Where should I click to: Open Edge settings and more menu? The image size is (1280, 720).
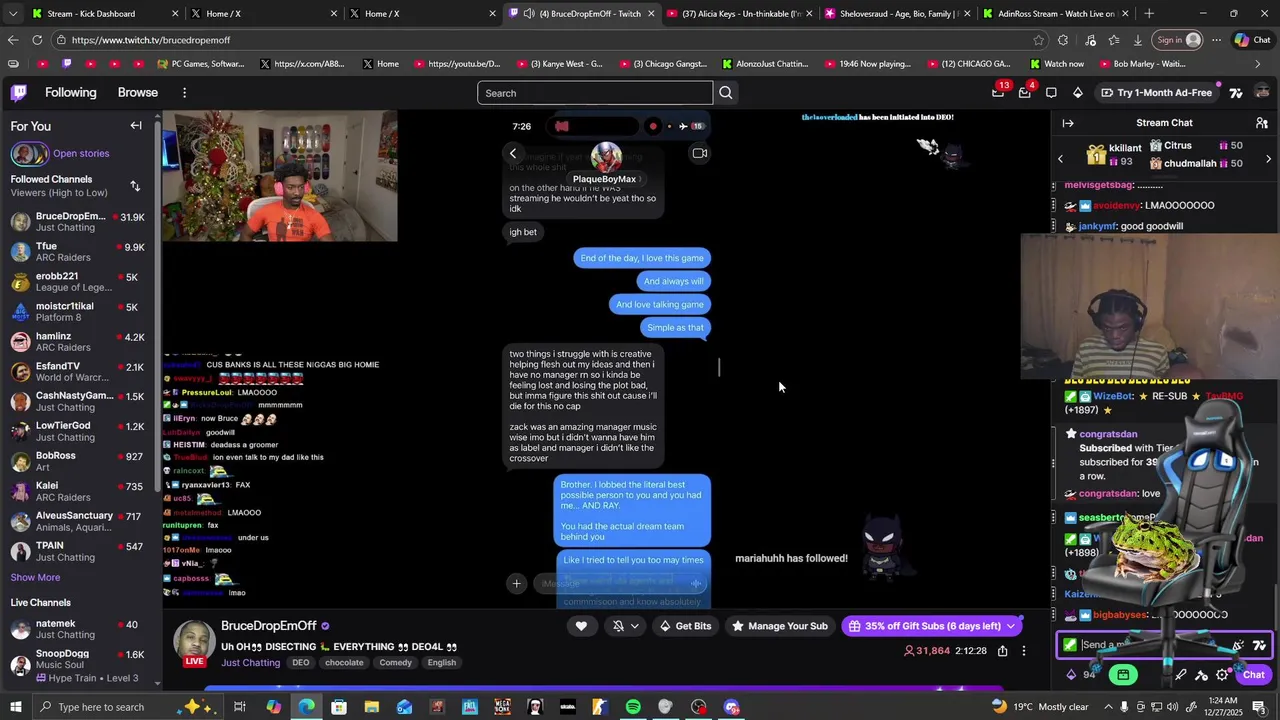tap(1215, 40)
